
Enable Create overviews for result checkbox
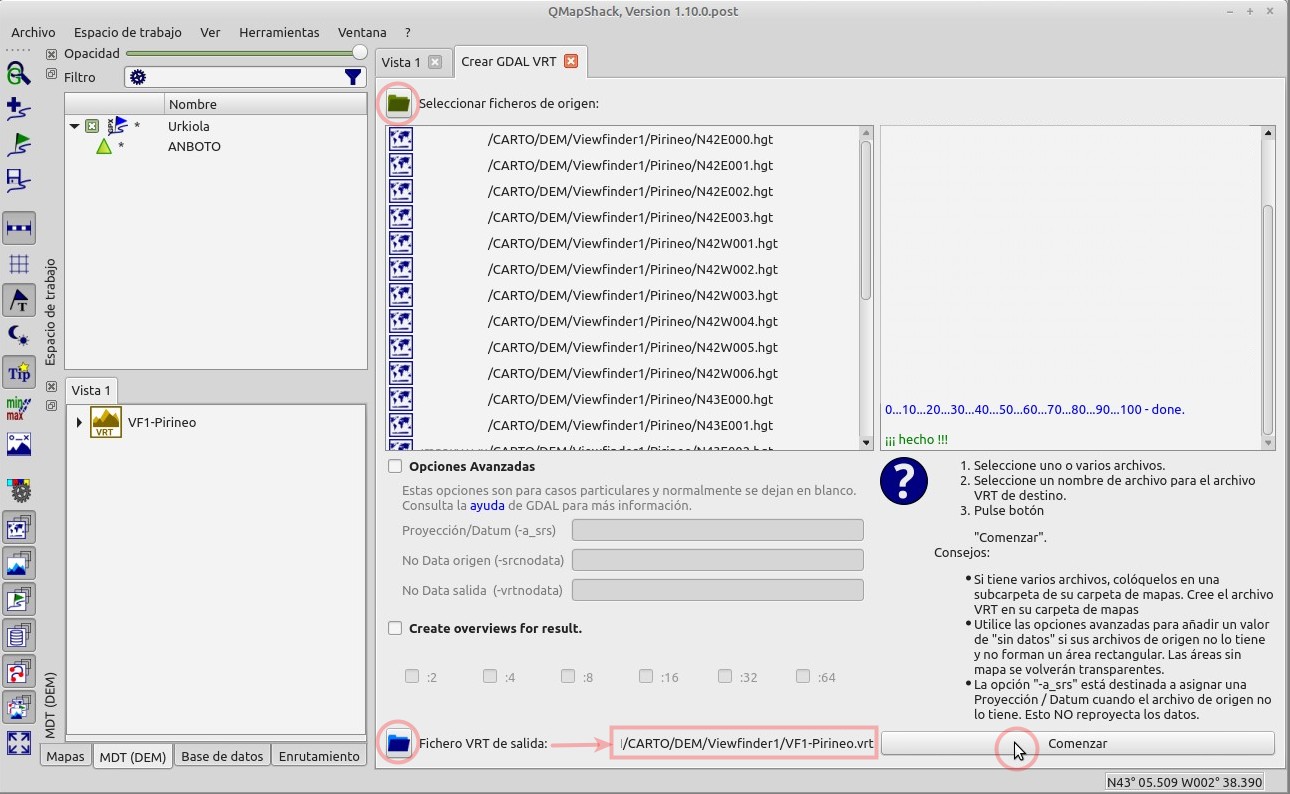point(395,628)
